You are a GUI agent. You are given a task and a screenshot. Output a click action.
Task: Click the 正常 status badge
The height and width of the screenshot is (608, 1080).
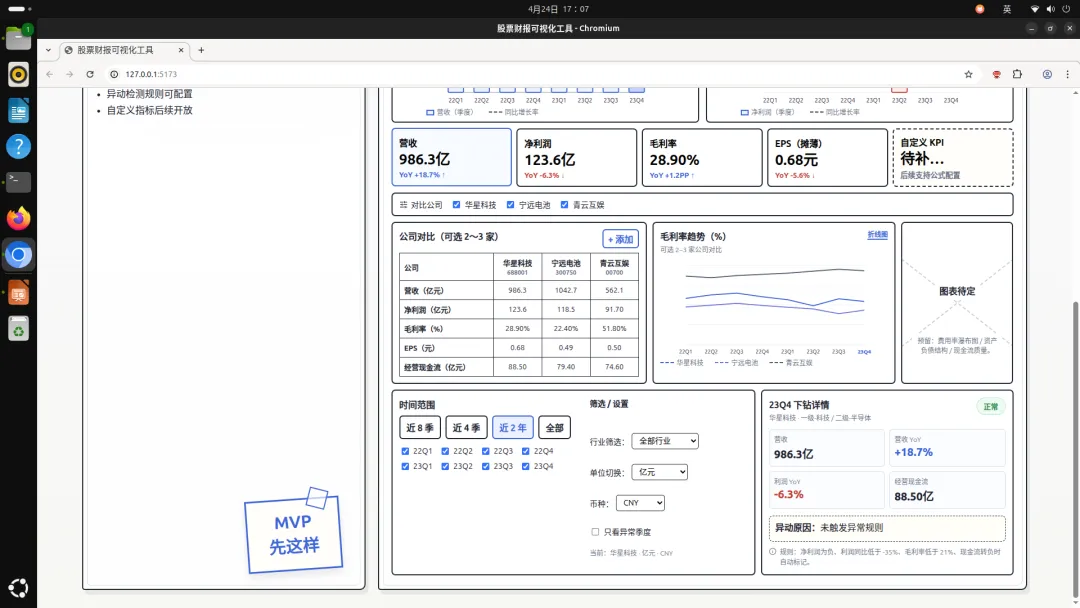[990, 407]
